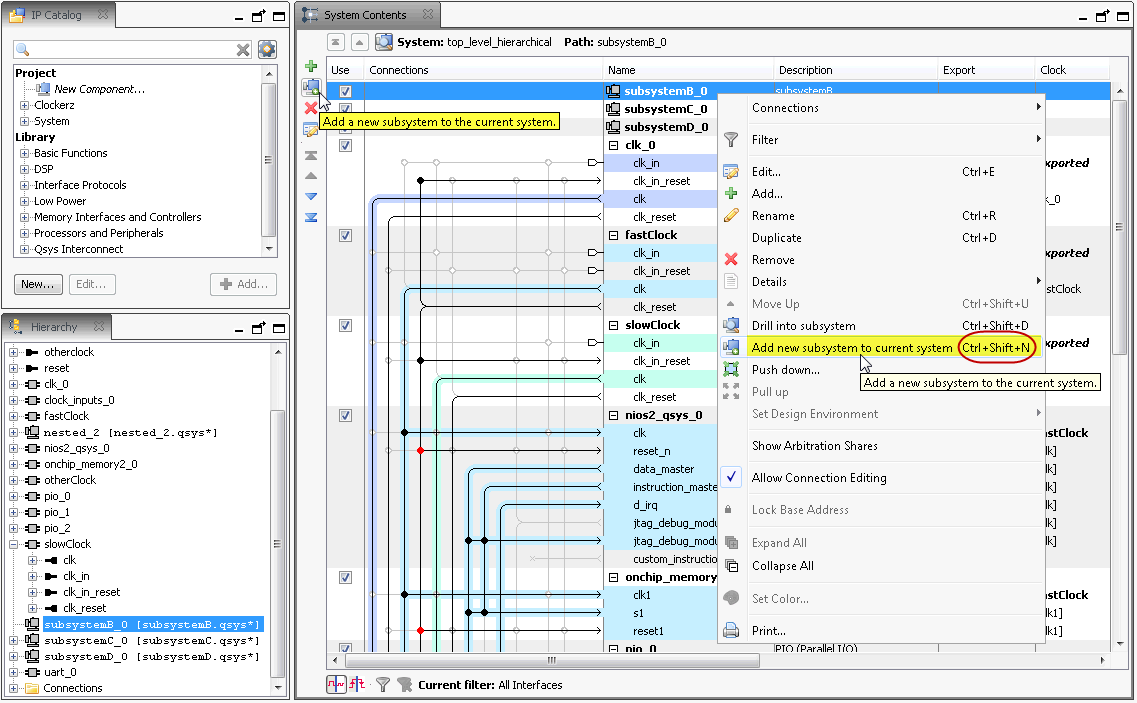
Task: Click the blue Move Down arrow icon
Action: tap(311, 197)
